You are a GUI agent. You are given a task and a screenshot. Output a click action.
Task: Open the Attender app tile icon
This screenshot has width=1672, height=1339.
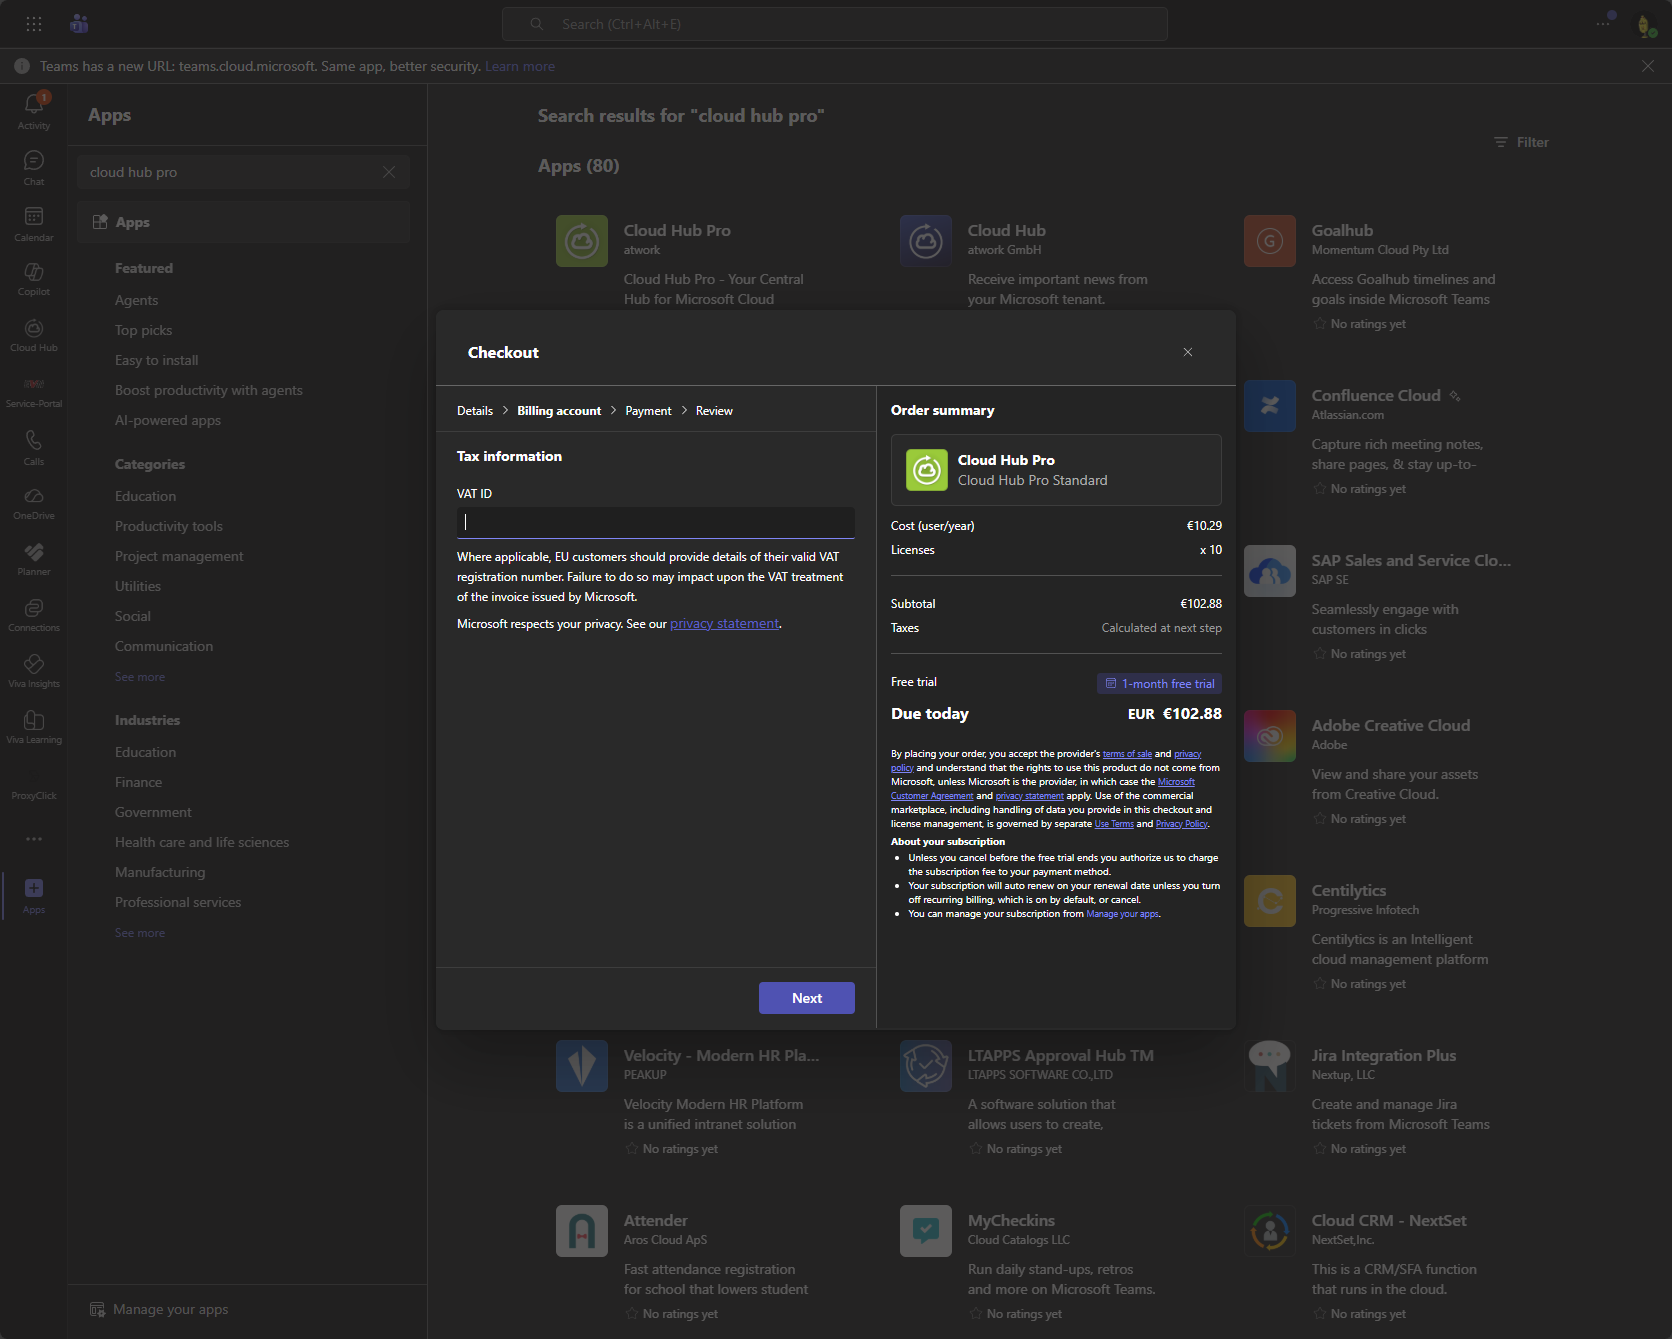click(x=582, y=1231)
